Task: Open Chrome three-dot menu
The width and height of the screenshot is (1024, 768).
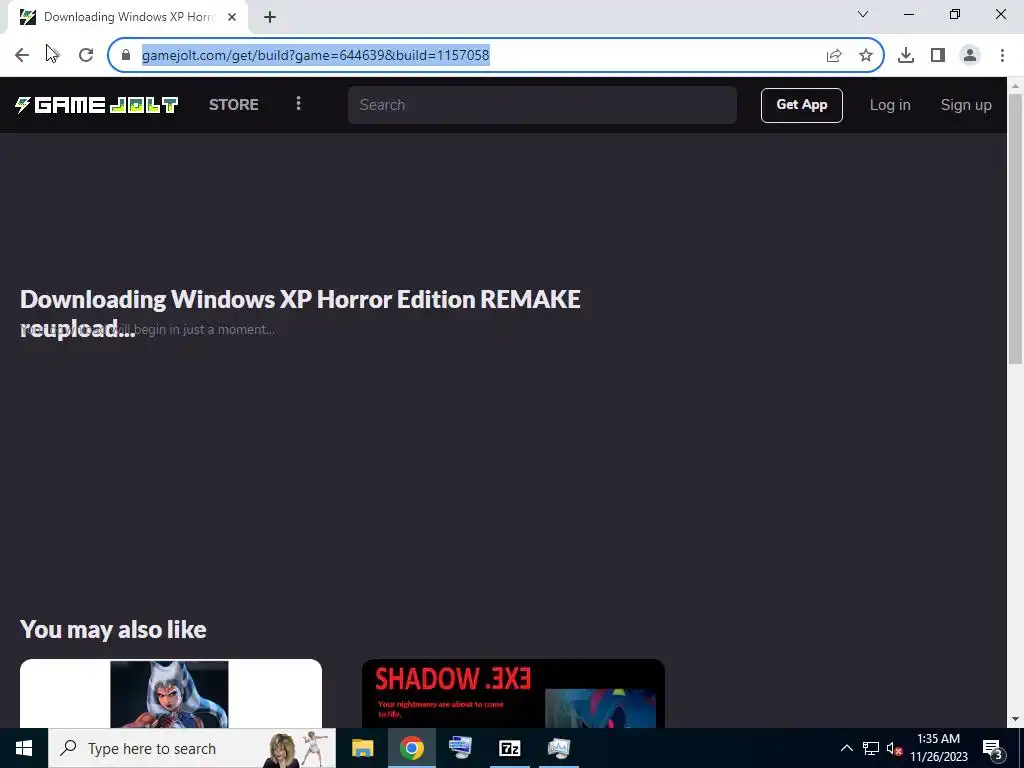Action: (x=1002, y=56)
